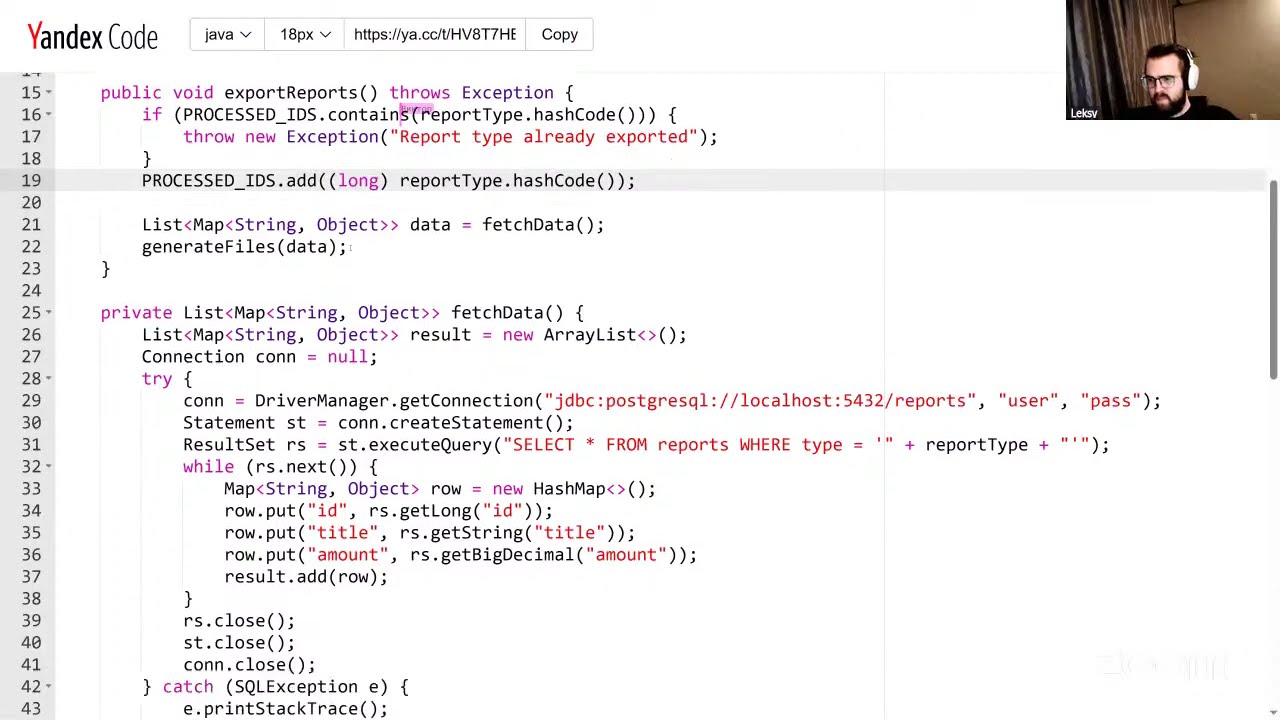
Task: Click 'Connection' type on line 27
Action: tap(193, 357)
